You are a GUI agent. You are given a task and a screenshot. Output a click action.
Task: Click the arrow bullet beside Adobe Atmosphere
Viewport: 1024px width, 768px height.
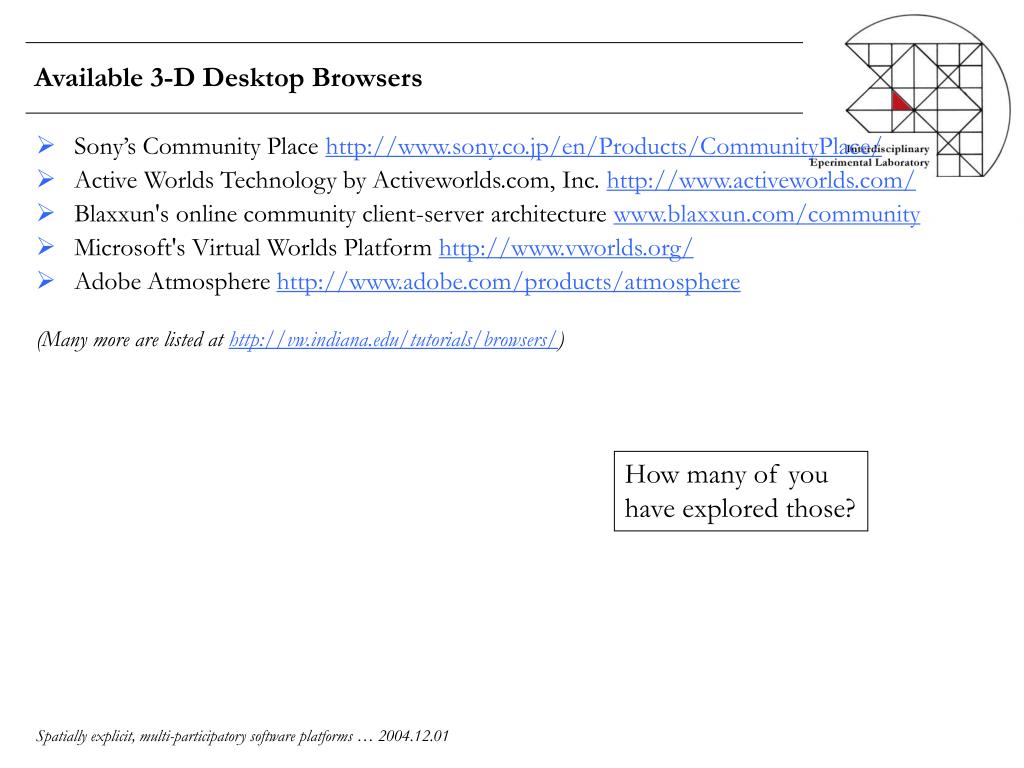[x=46, y=281]
